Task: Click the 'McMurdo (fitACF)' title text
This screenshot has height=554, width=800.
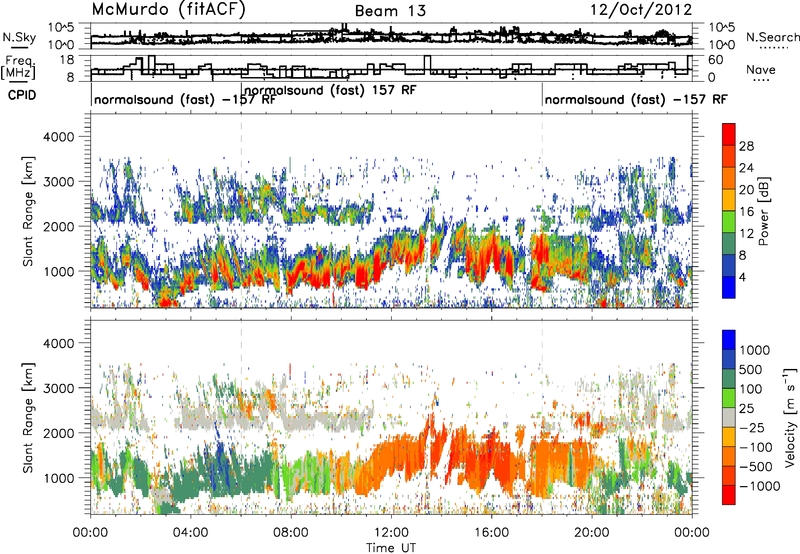Action: 168,10
